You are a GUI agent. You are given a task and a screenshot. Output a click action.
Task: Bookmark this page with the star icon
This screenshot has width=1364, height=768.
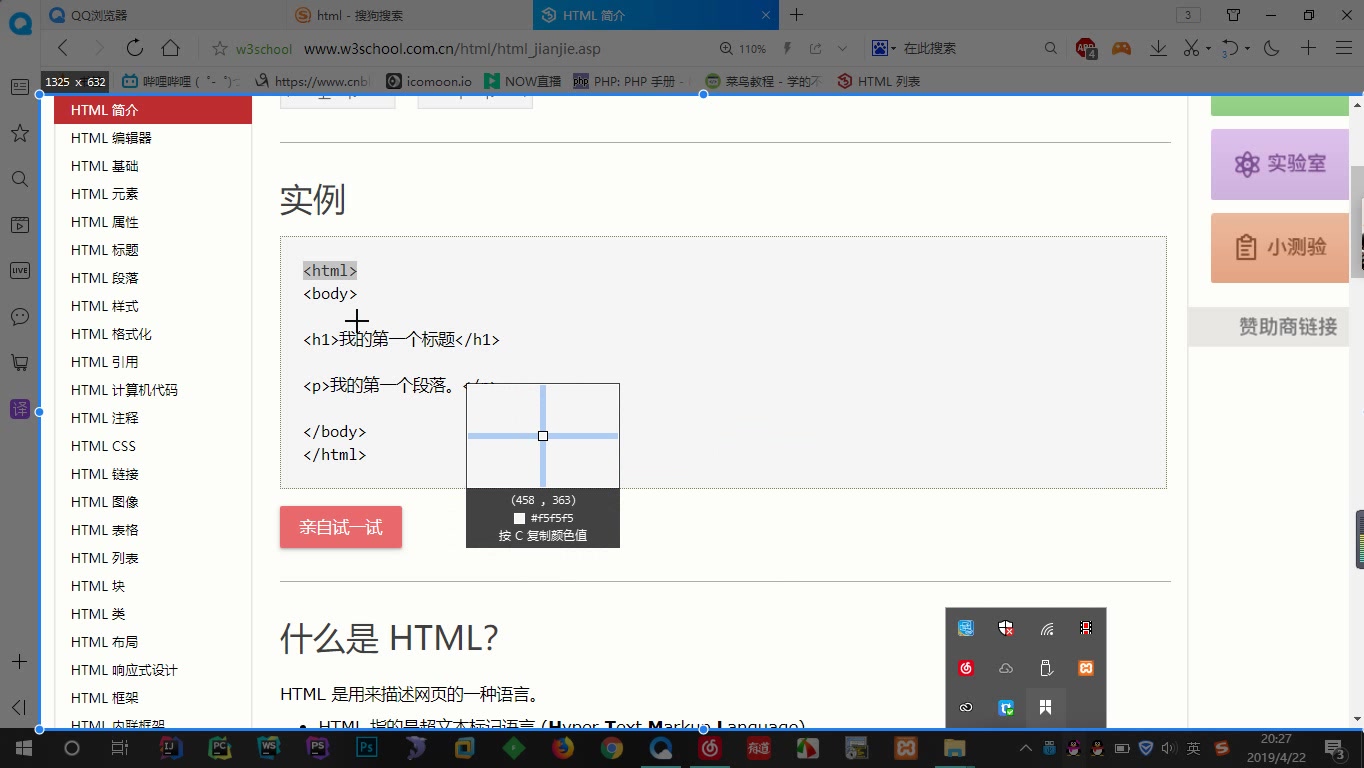click(x=220, y=48)
